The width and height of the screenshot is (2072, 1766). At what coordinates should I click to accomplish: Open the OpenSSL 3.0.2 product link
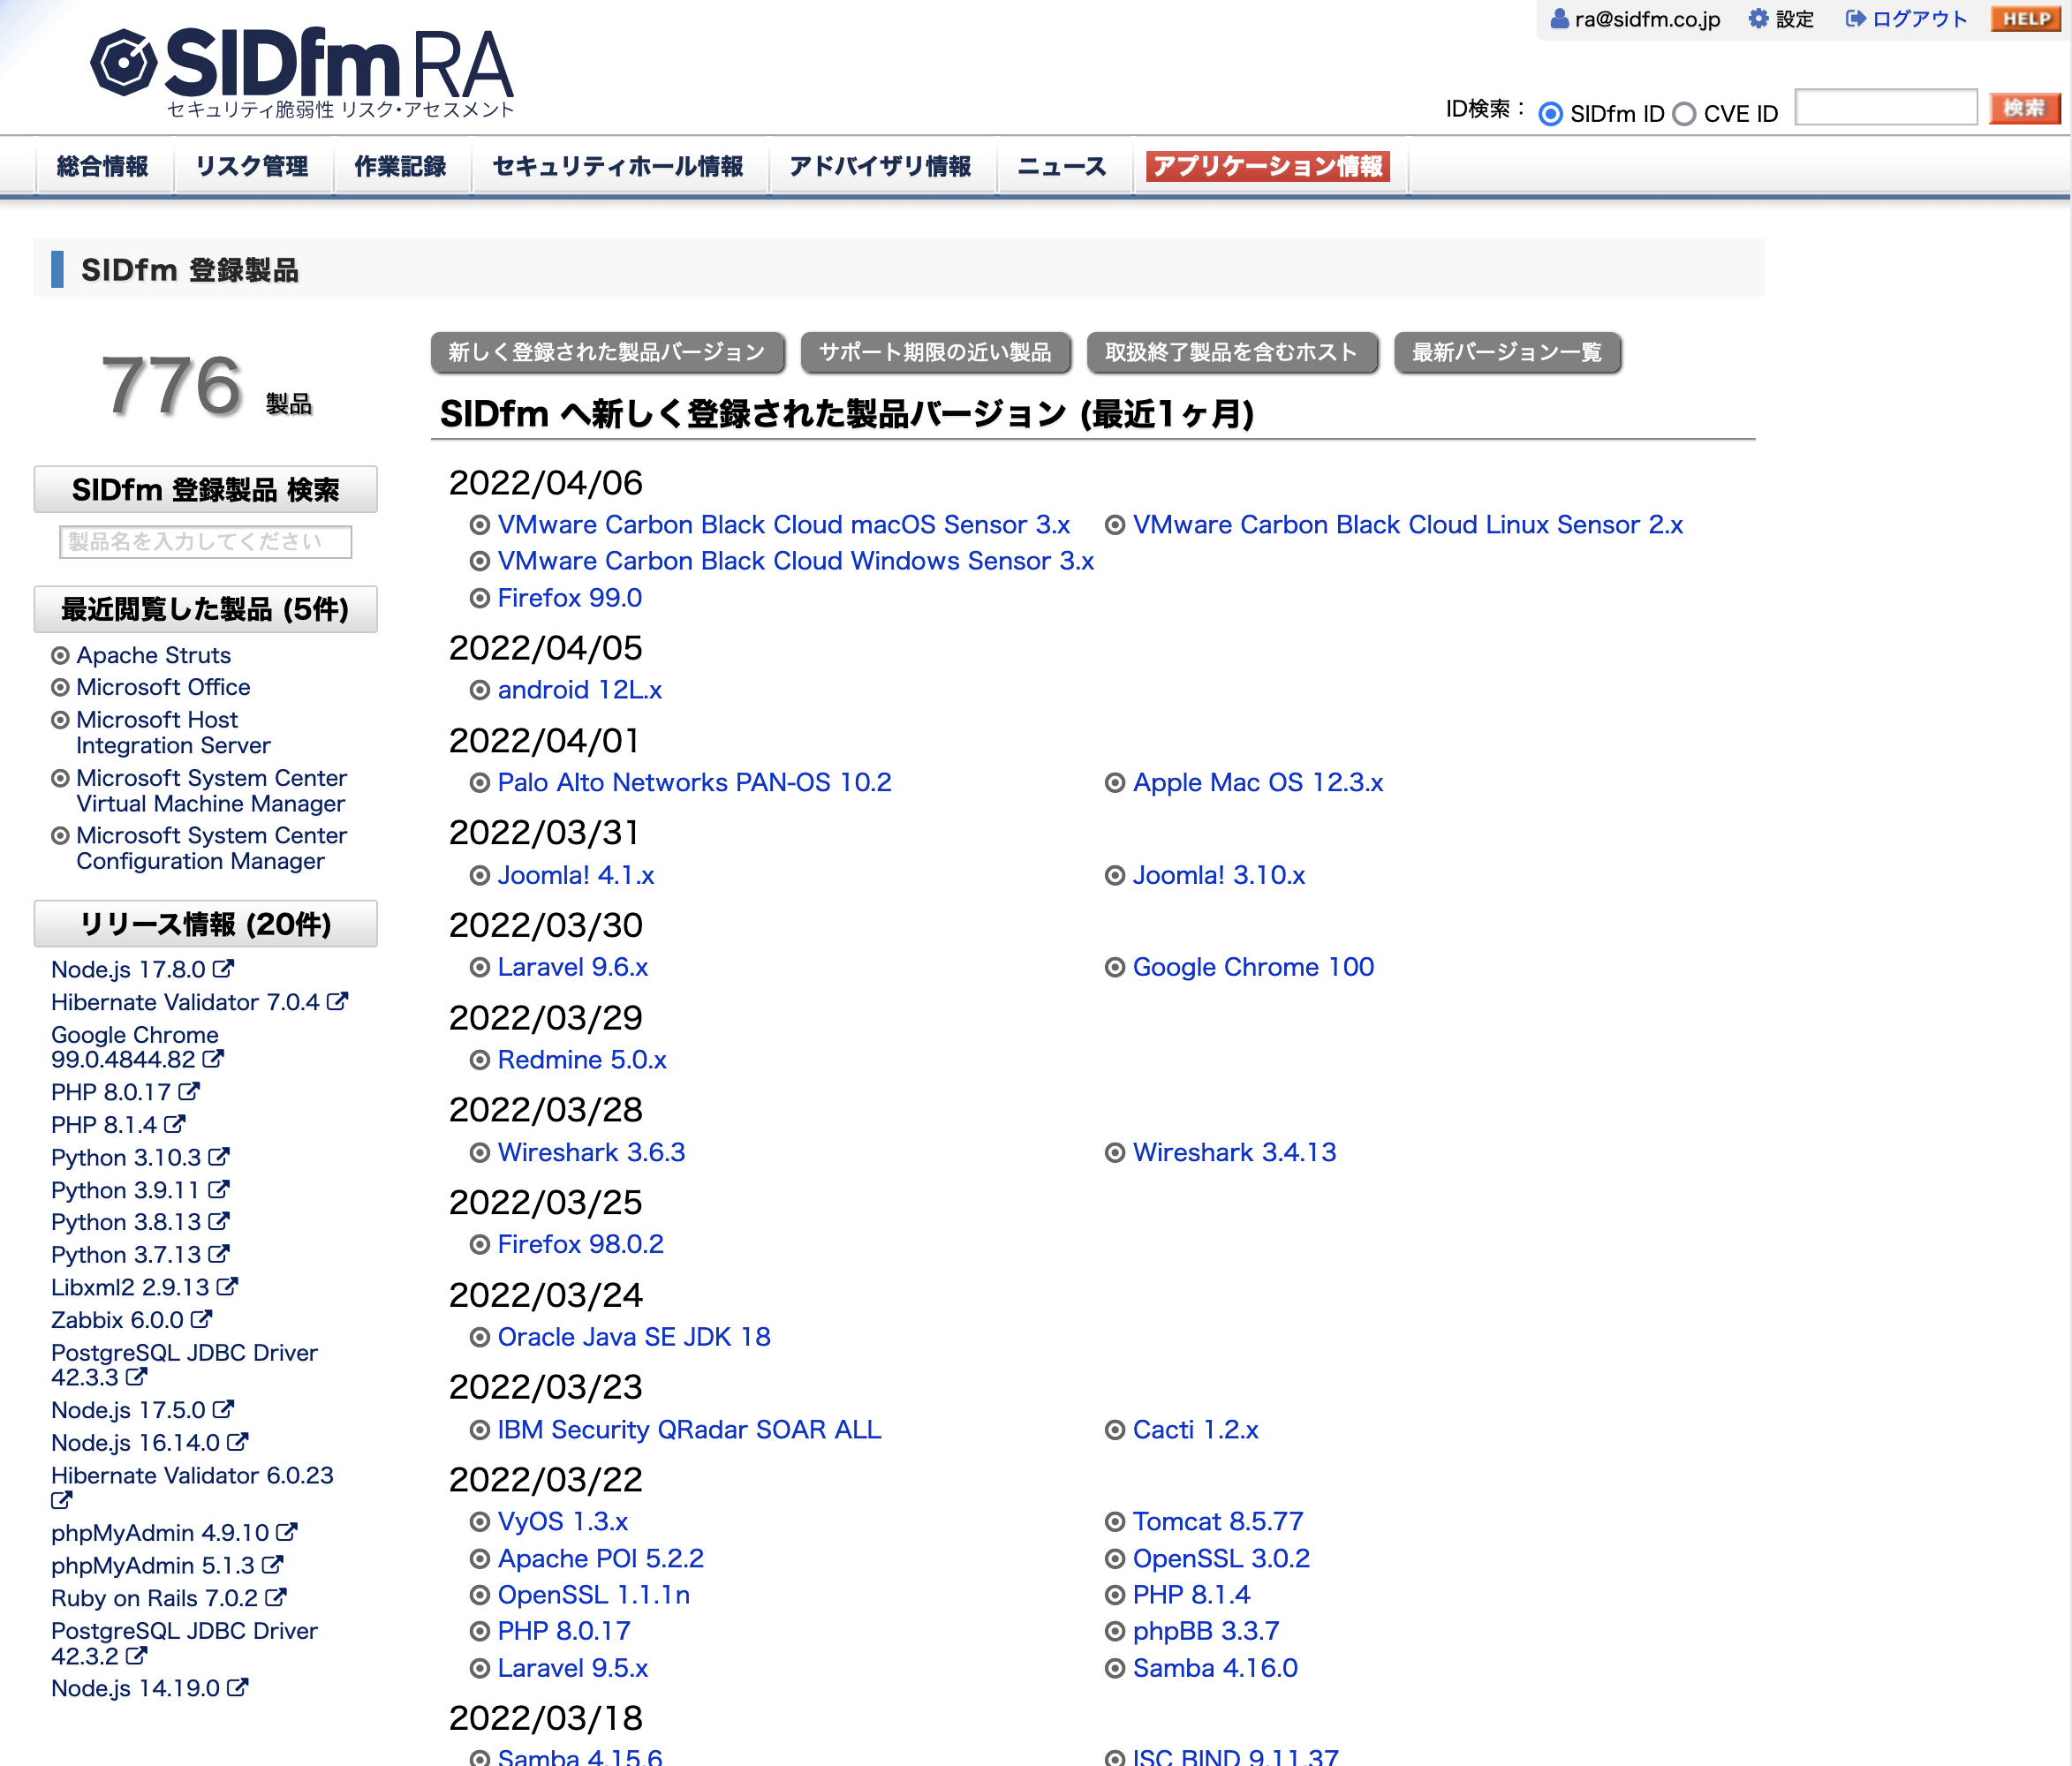pyautogui.click(x=1221, y=1558)
